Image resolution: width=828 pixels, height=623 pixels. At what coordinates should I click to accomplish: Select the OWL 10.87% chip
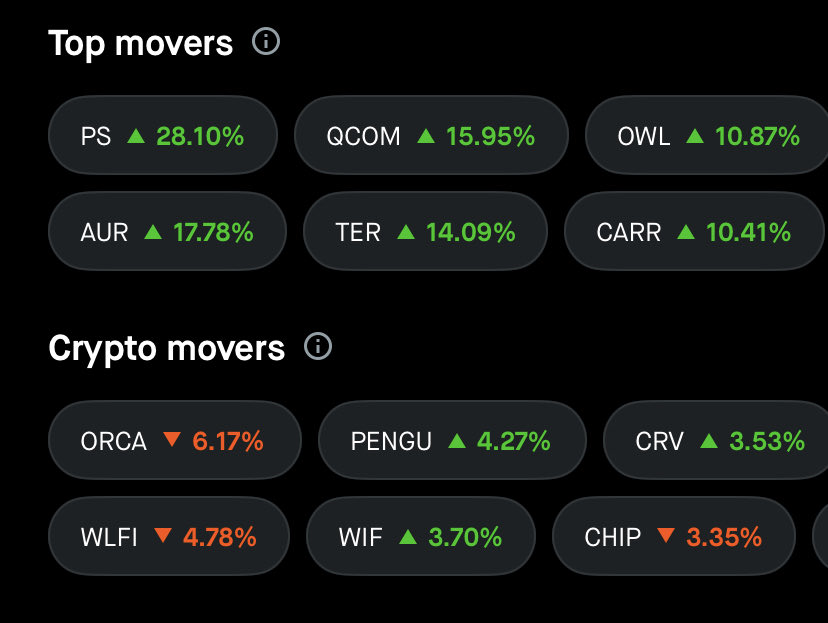(707, 135)
